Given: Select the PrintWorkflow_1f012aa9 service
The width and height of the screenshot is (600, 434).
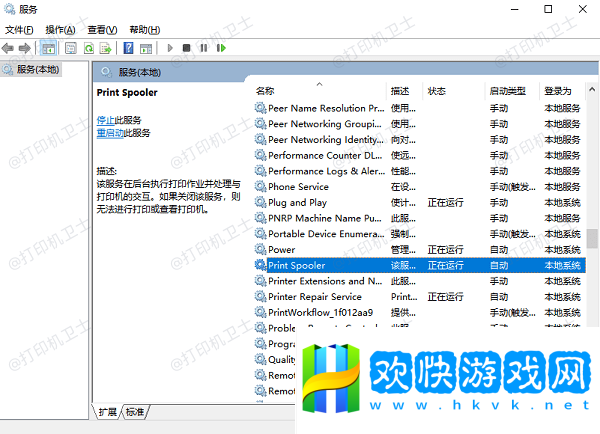Looking at the screenshot, I should pyautogui.click(x=420, y=312).
